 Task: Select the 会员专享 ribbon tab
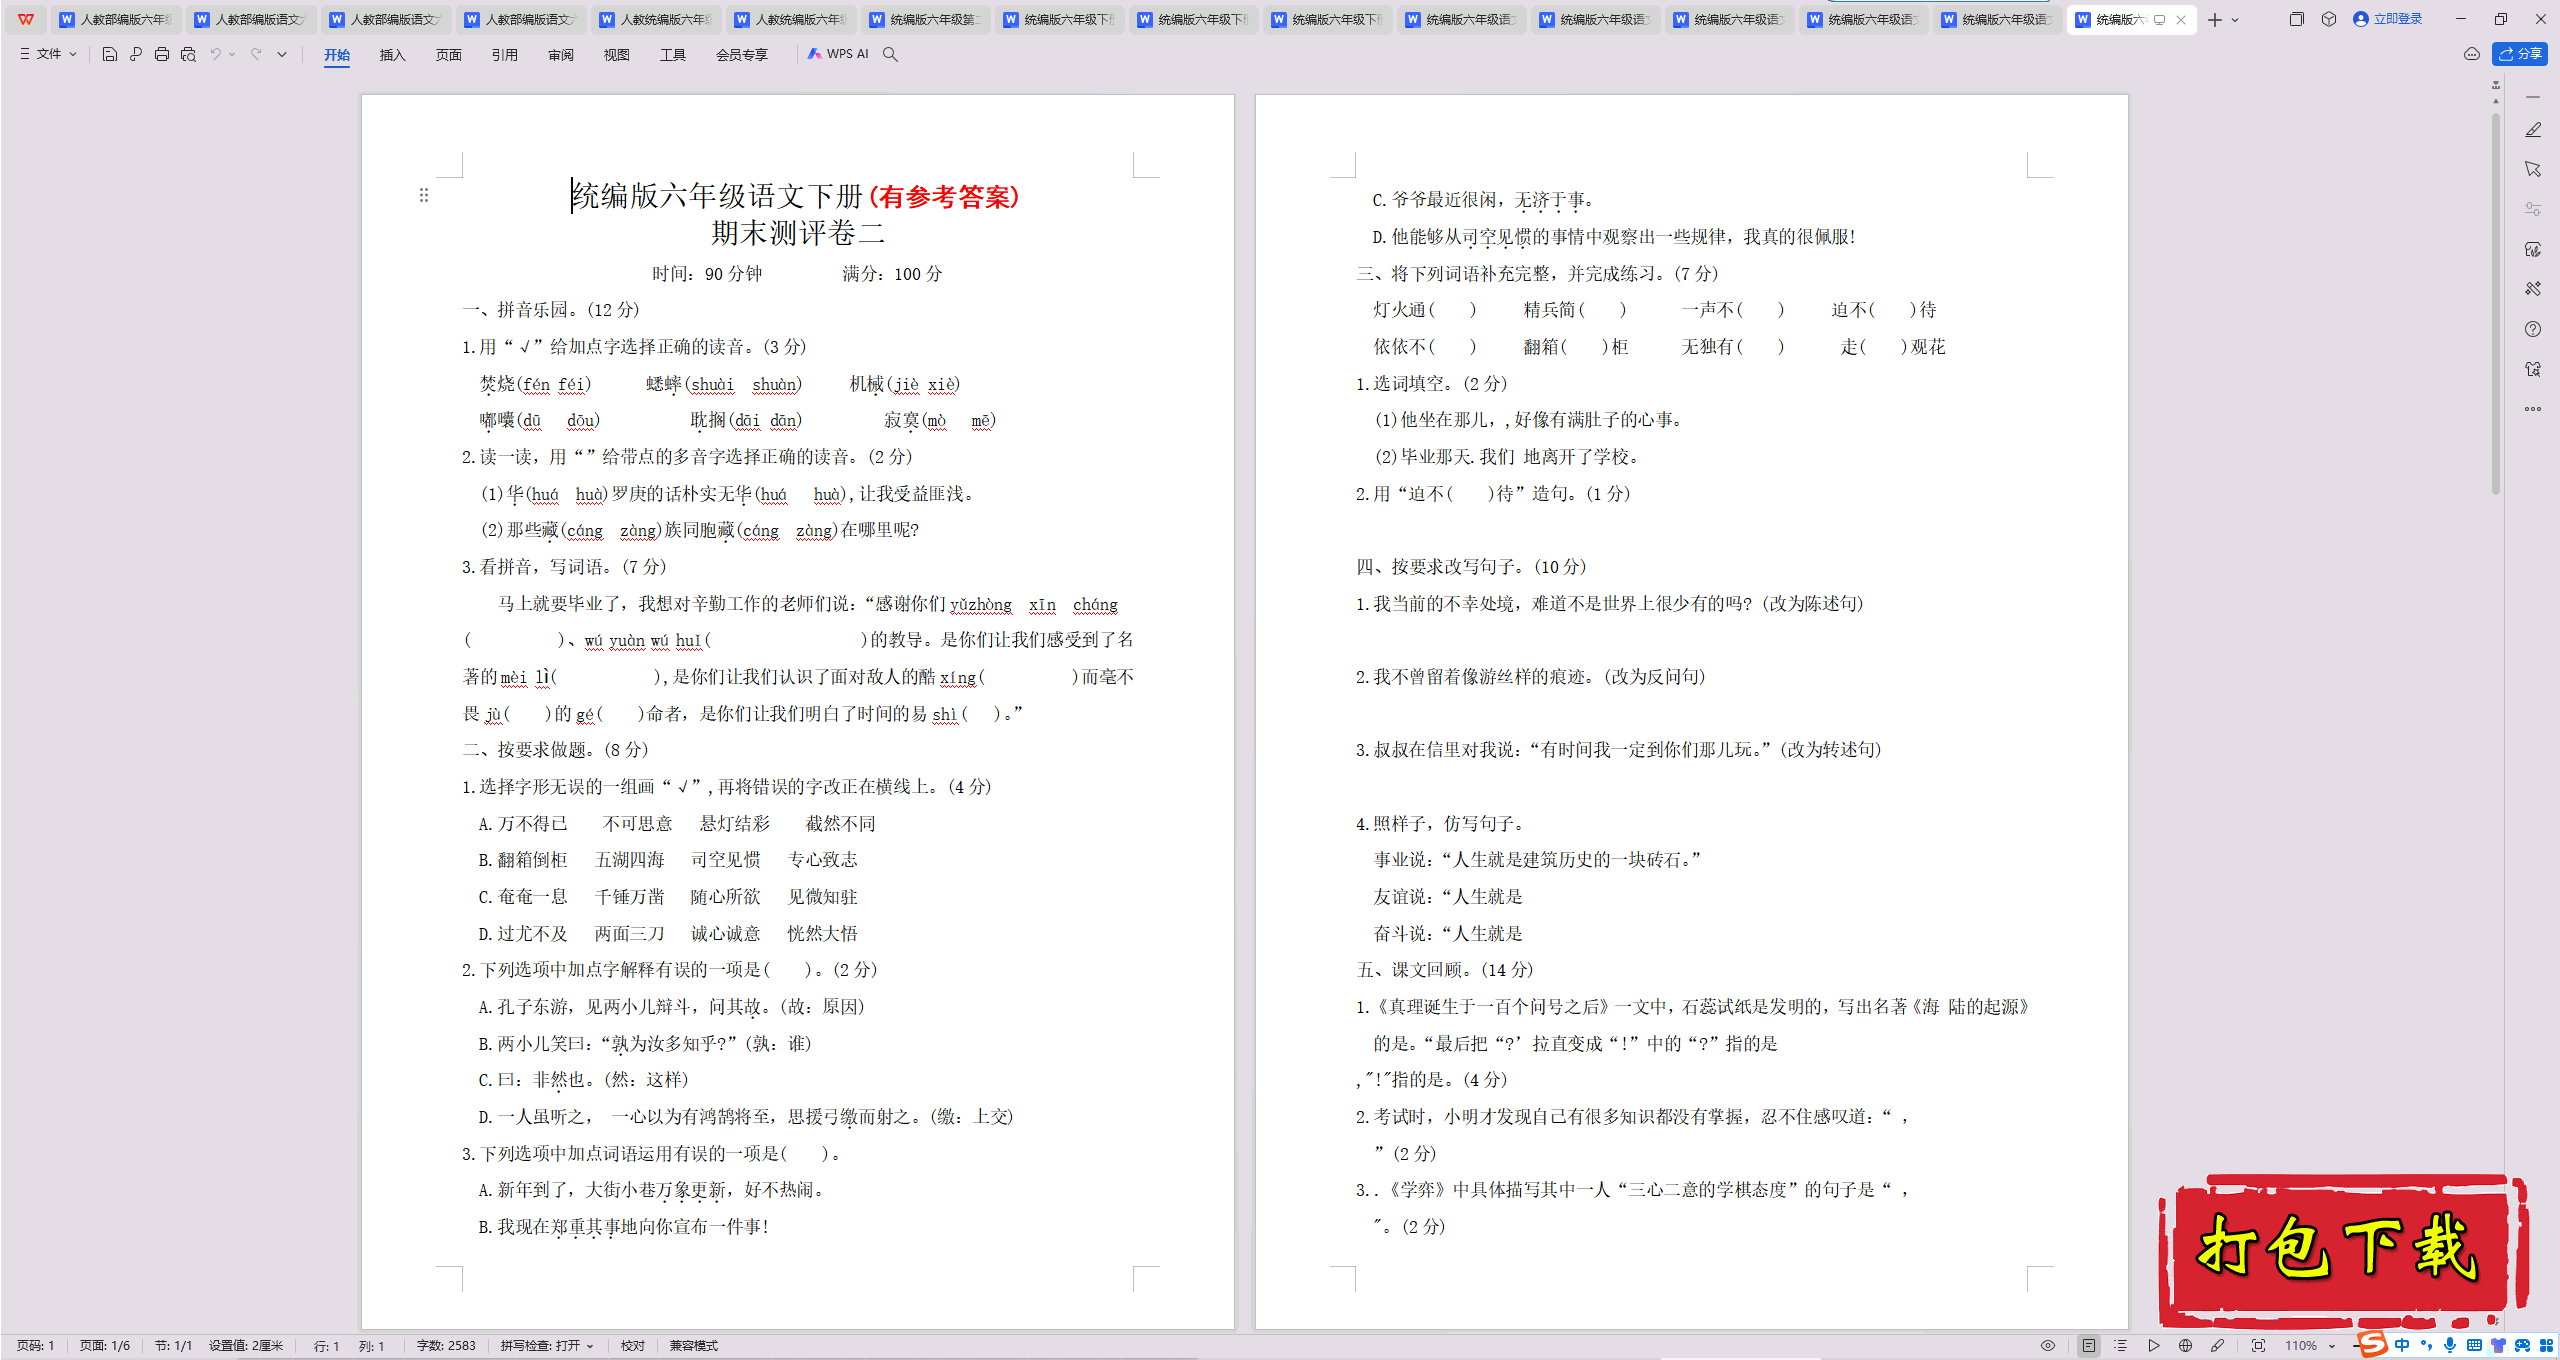(742, 55)
